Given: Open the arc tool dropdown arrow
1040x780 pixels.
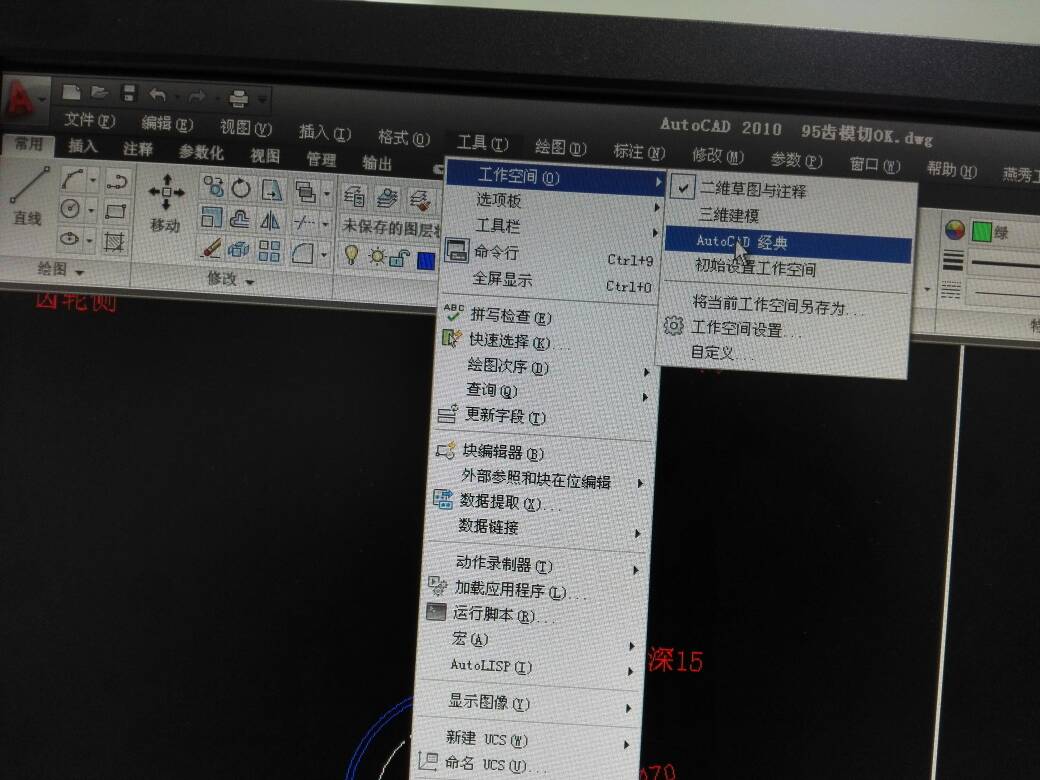Looking at the screenshot, I should (x=93, y=180).
